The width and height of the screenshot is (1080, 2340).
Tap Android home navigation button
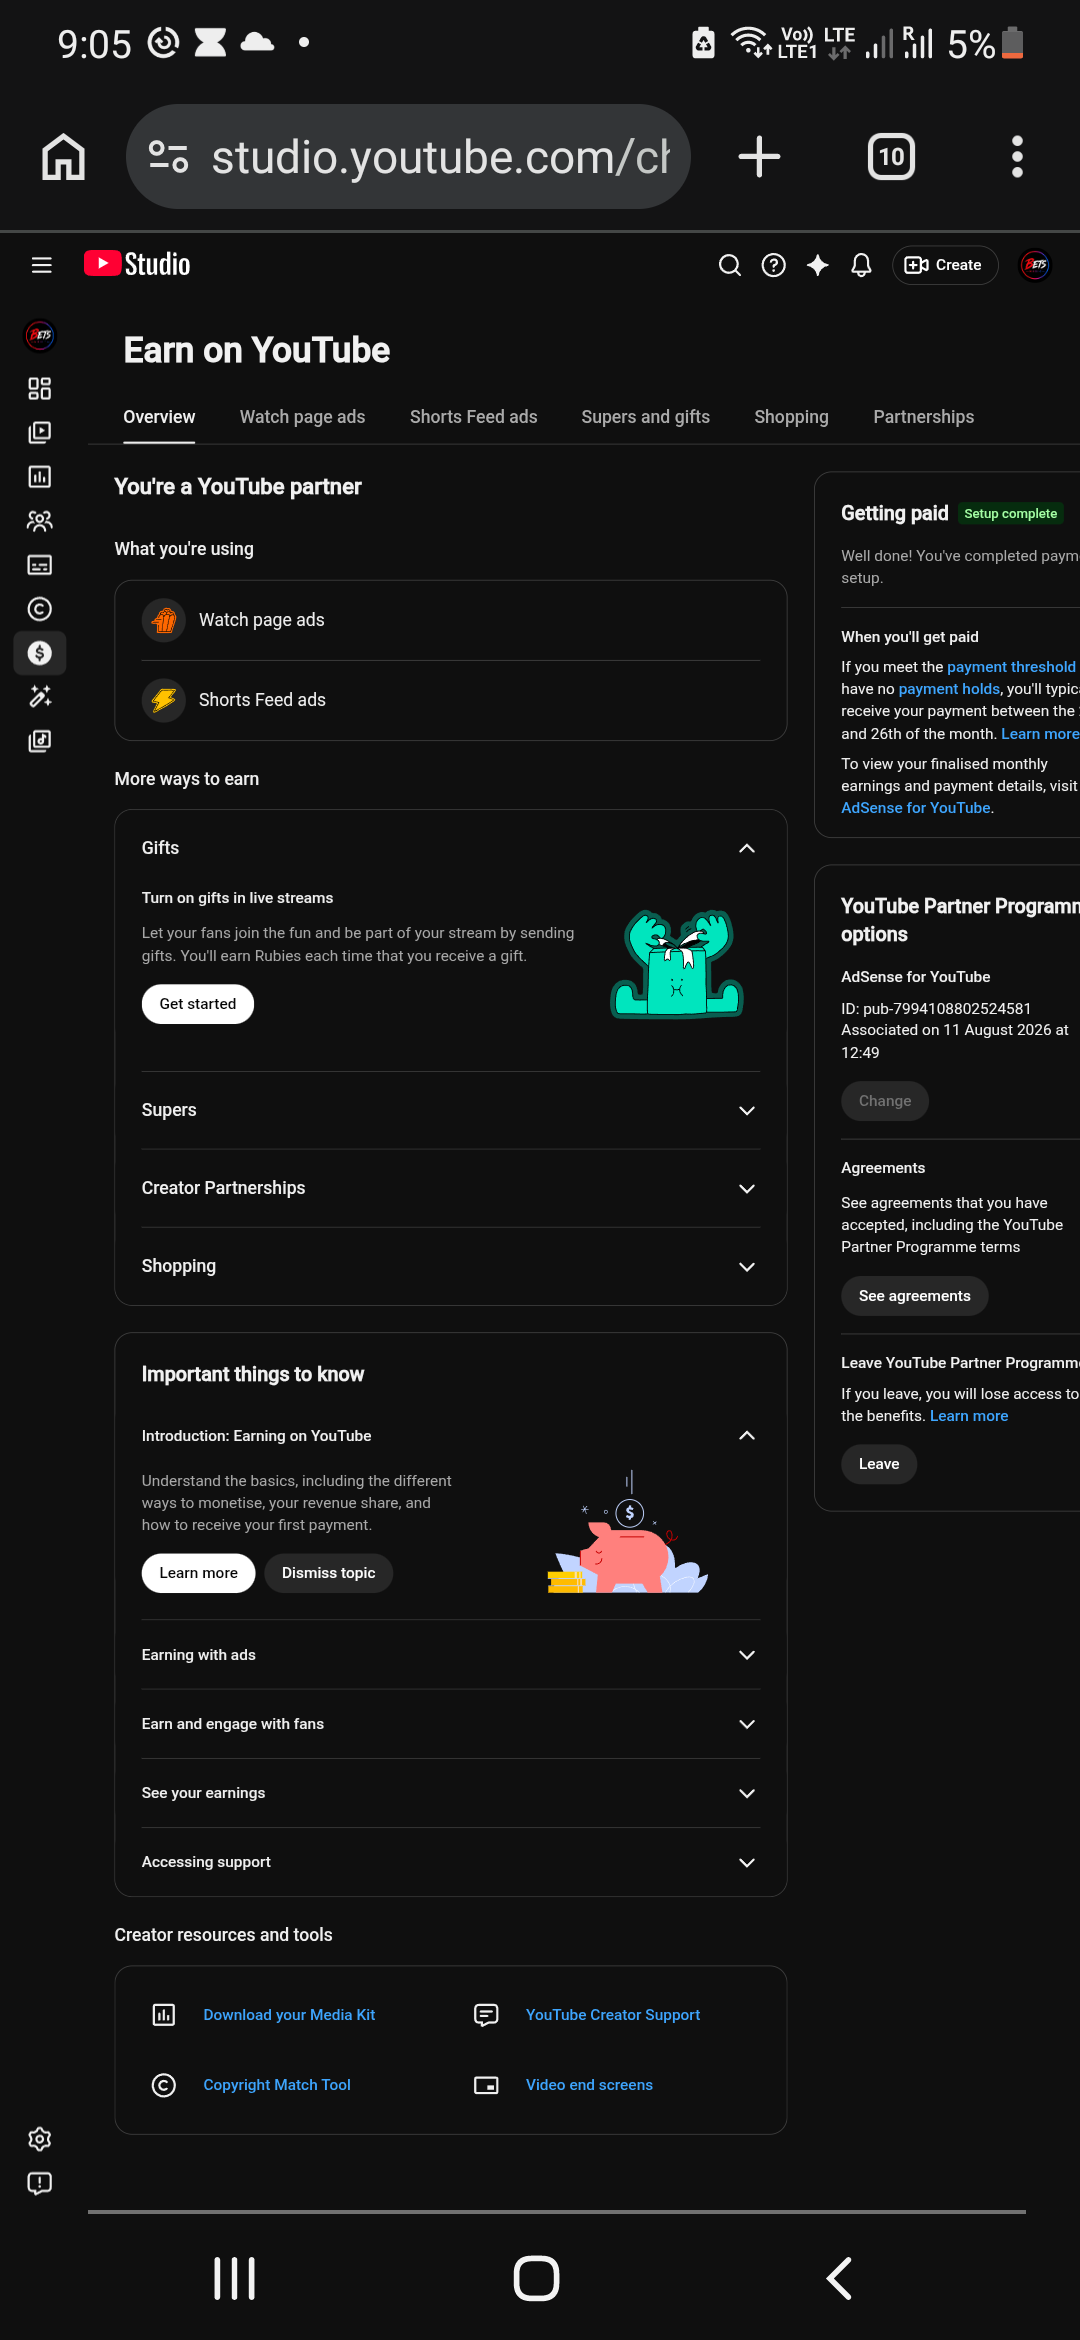pos(537,2279)
